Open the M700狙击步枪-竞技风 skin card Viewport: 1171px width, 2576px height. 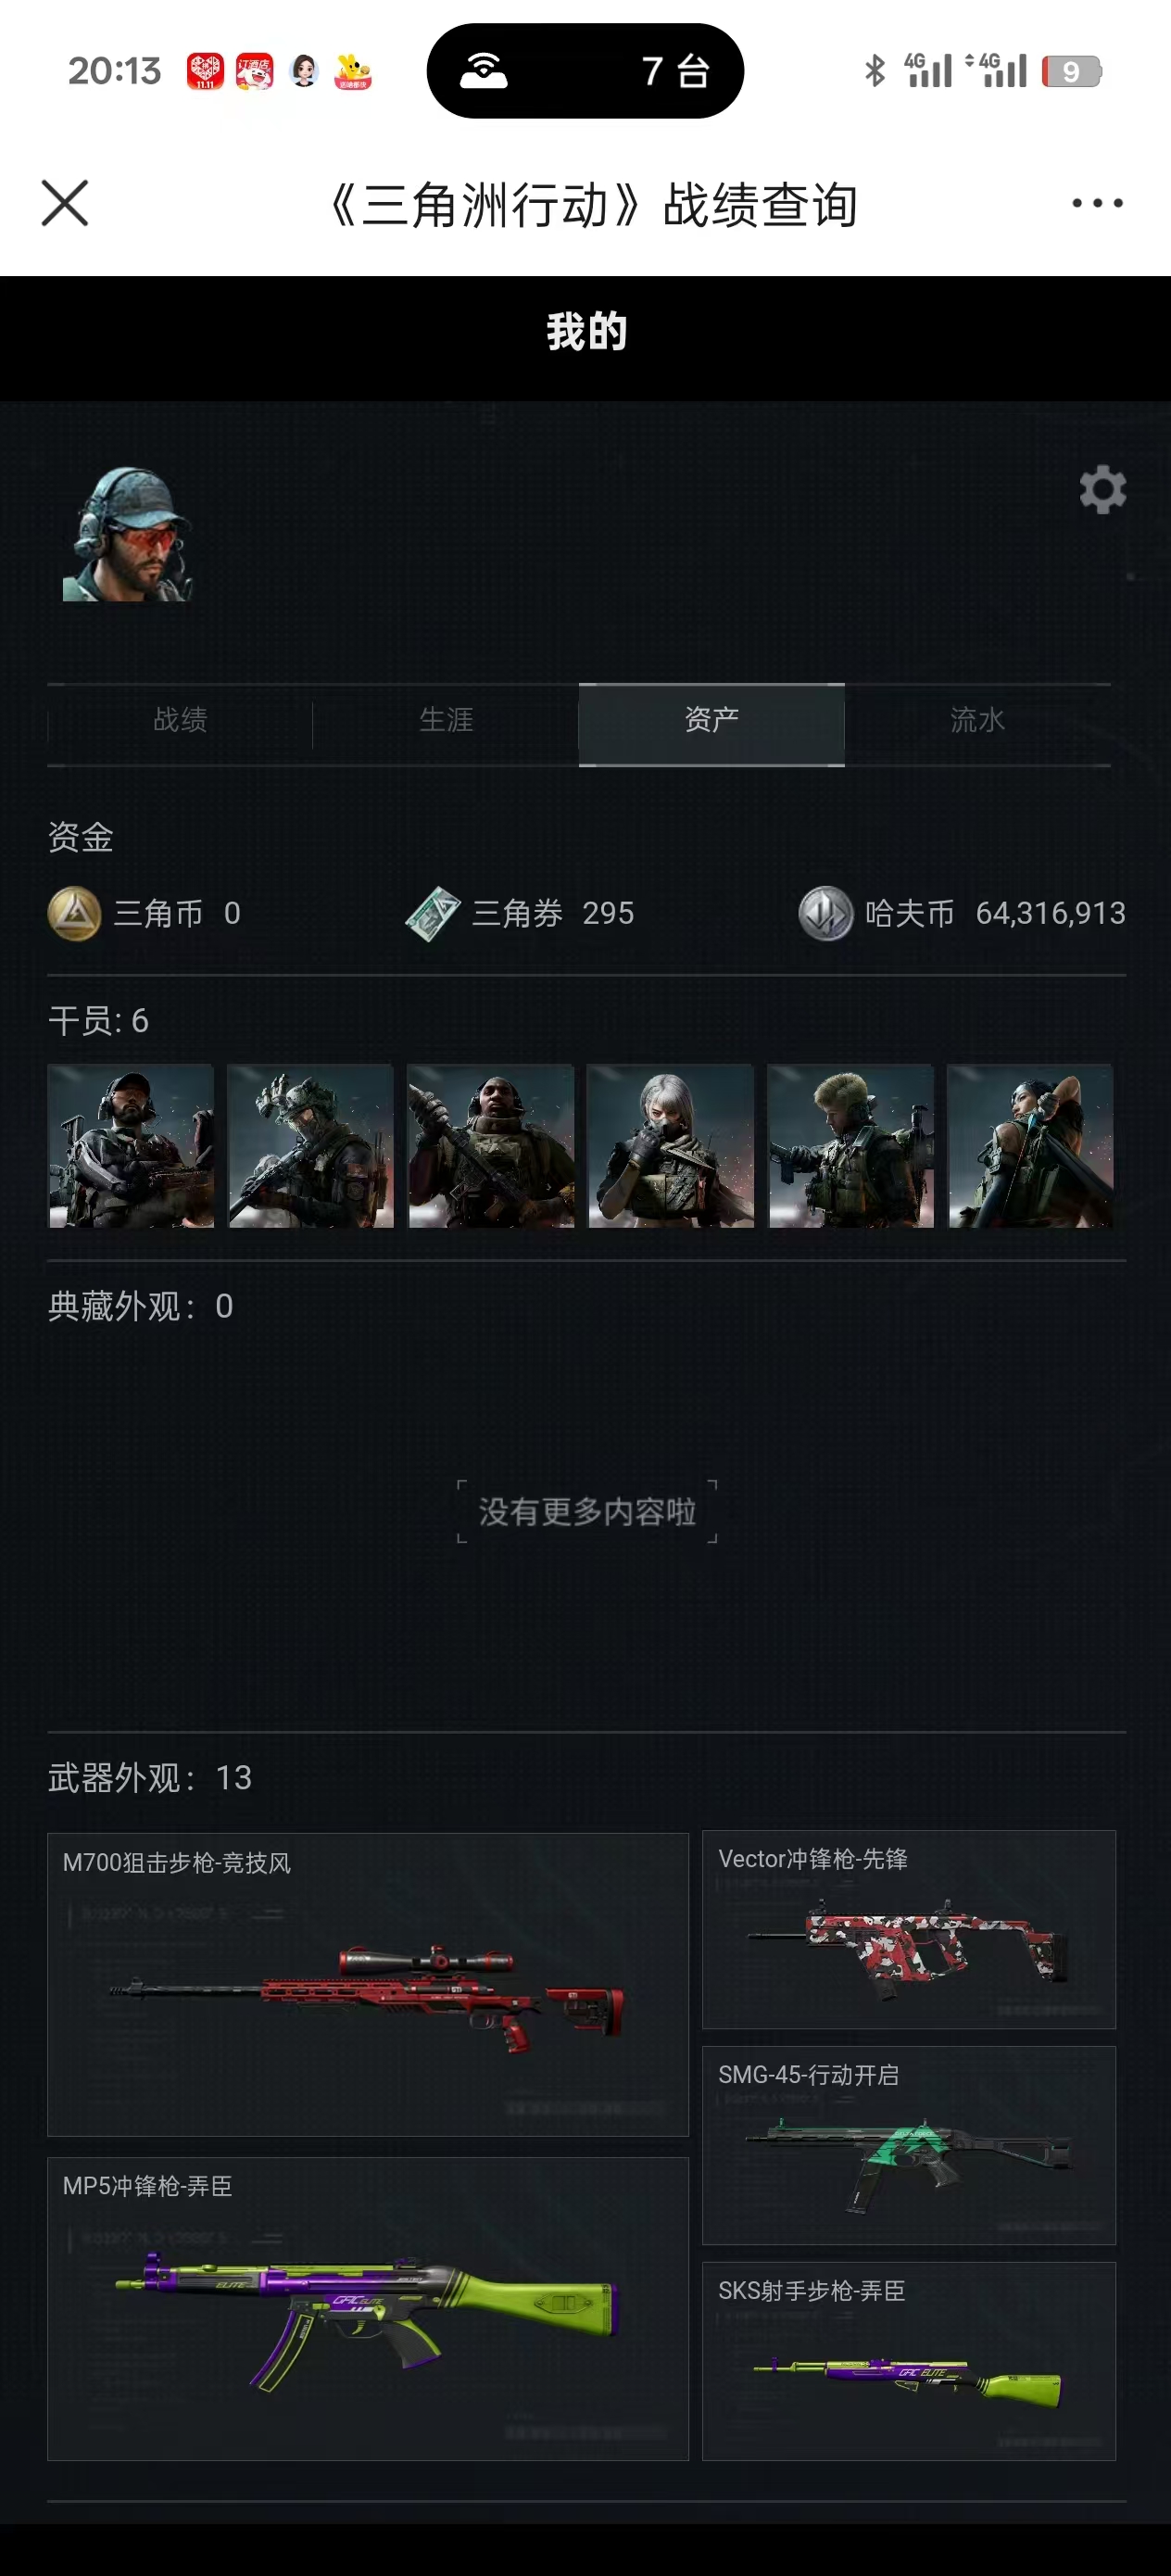tap(368, 1984)
